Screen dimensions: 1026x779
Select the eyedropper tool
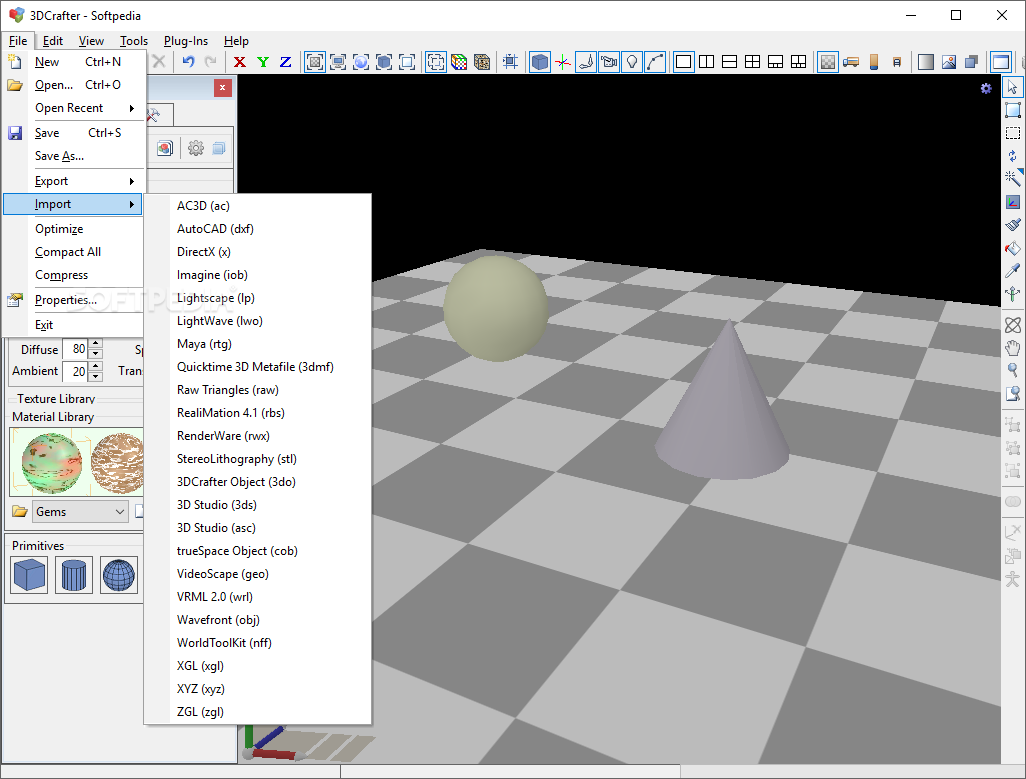(x=1012, y=271)
